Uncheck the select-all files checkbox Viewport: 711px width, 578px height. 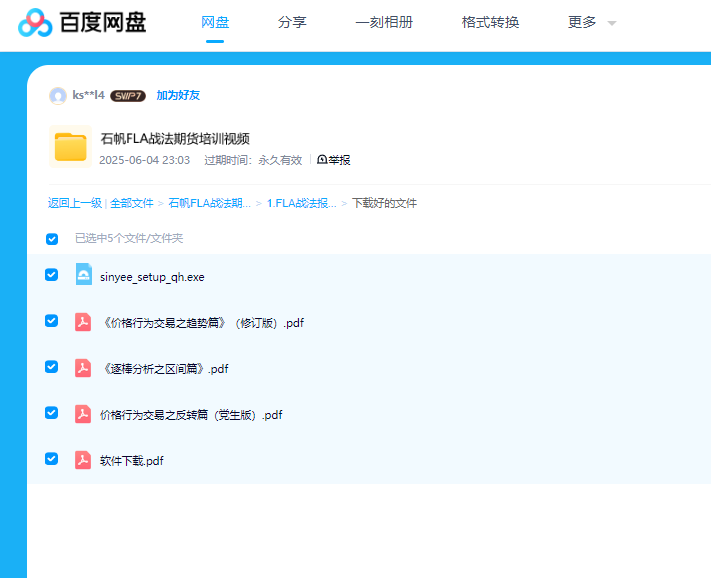click(52, 239)
